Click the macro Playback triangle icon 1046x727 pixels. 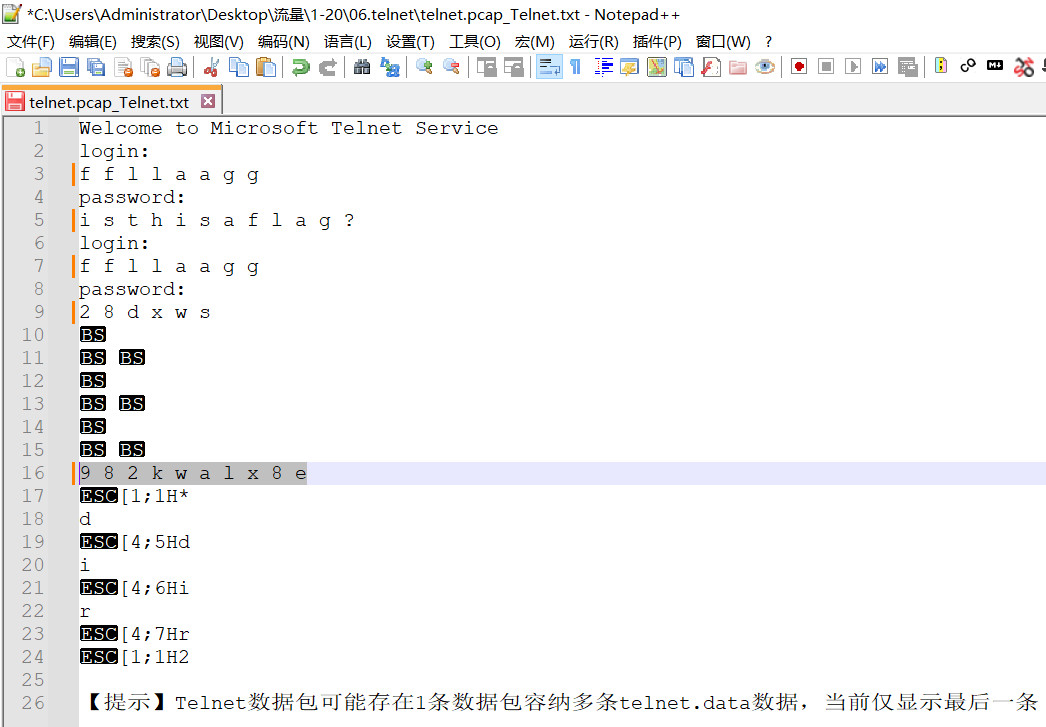[x=853, y=67]
